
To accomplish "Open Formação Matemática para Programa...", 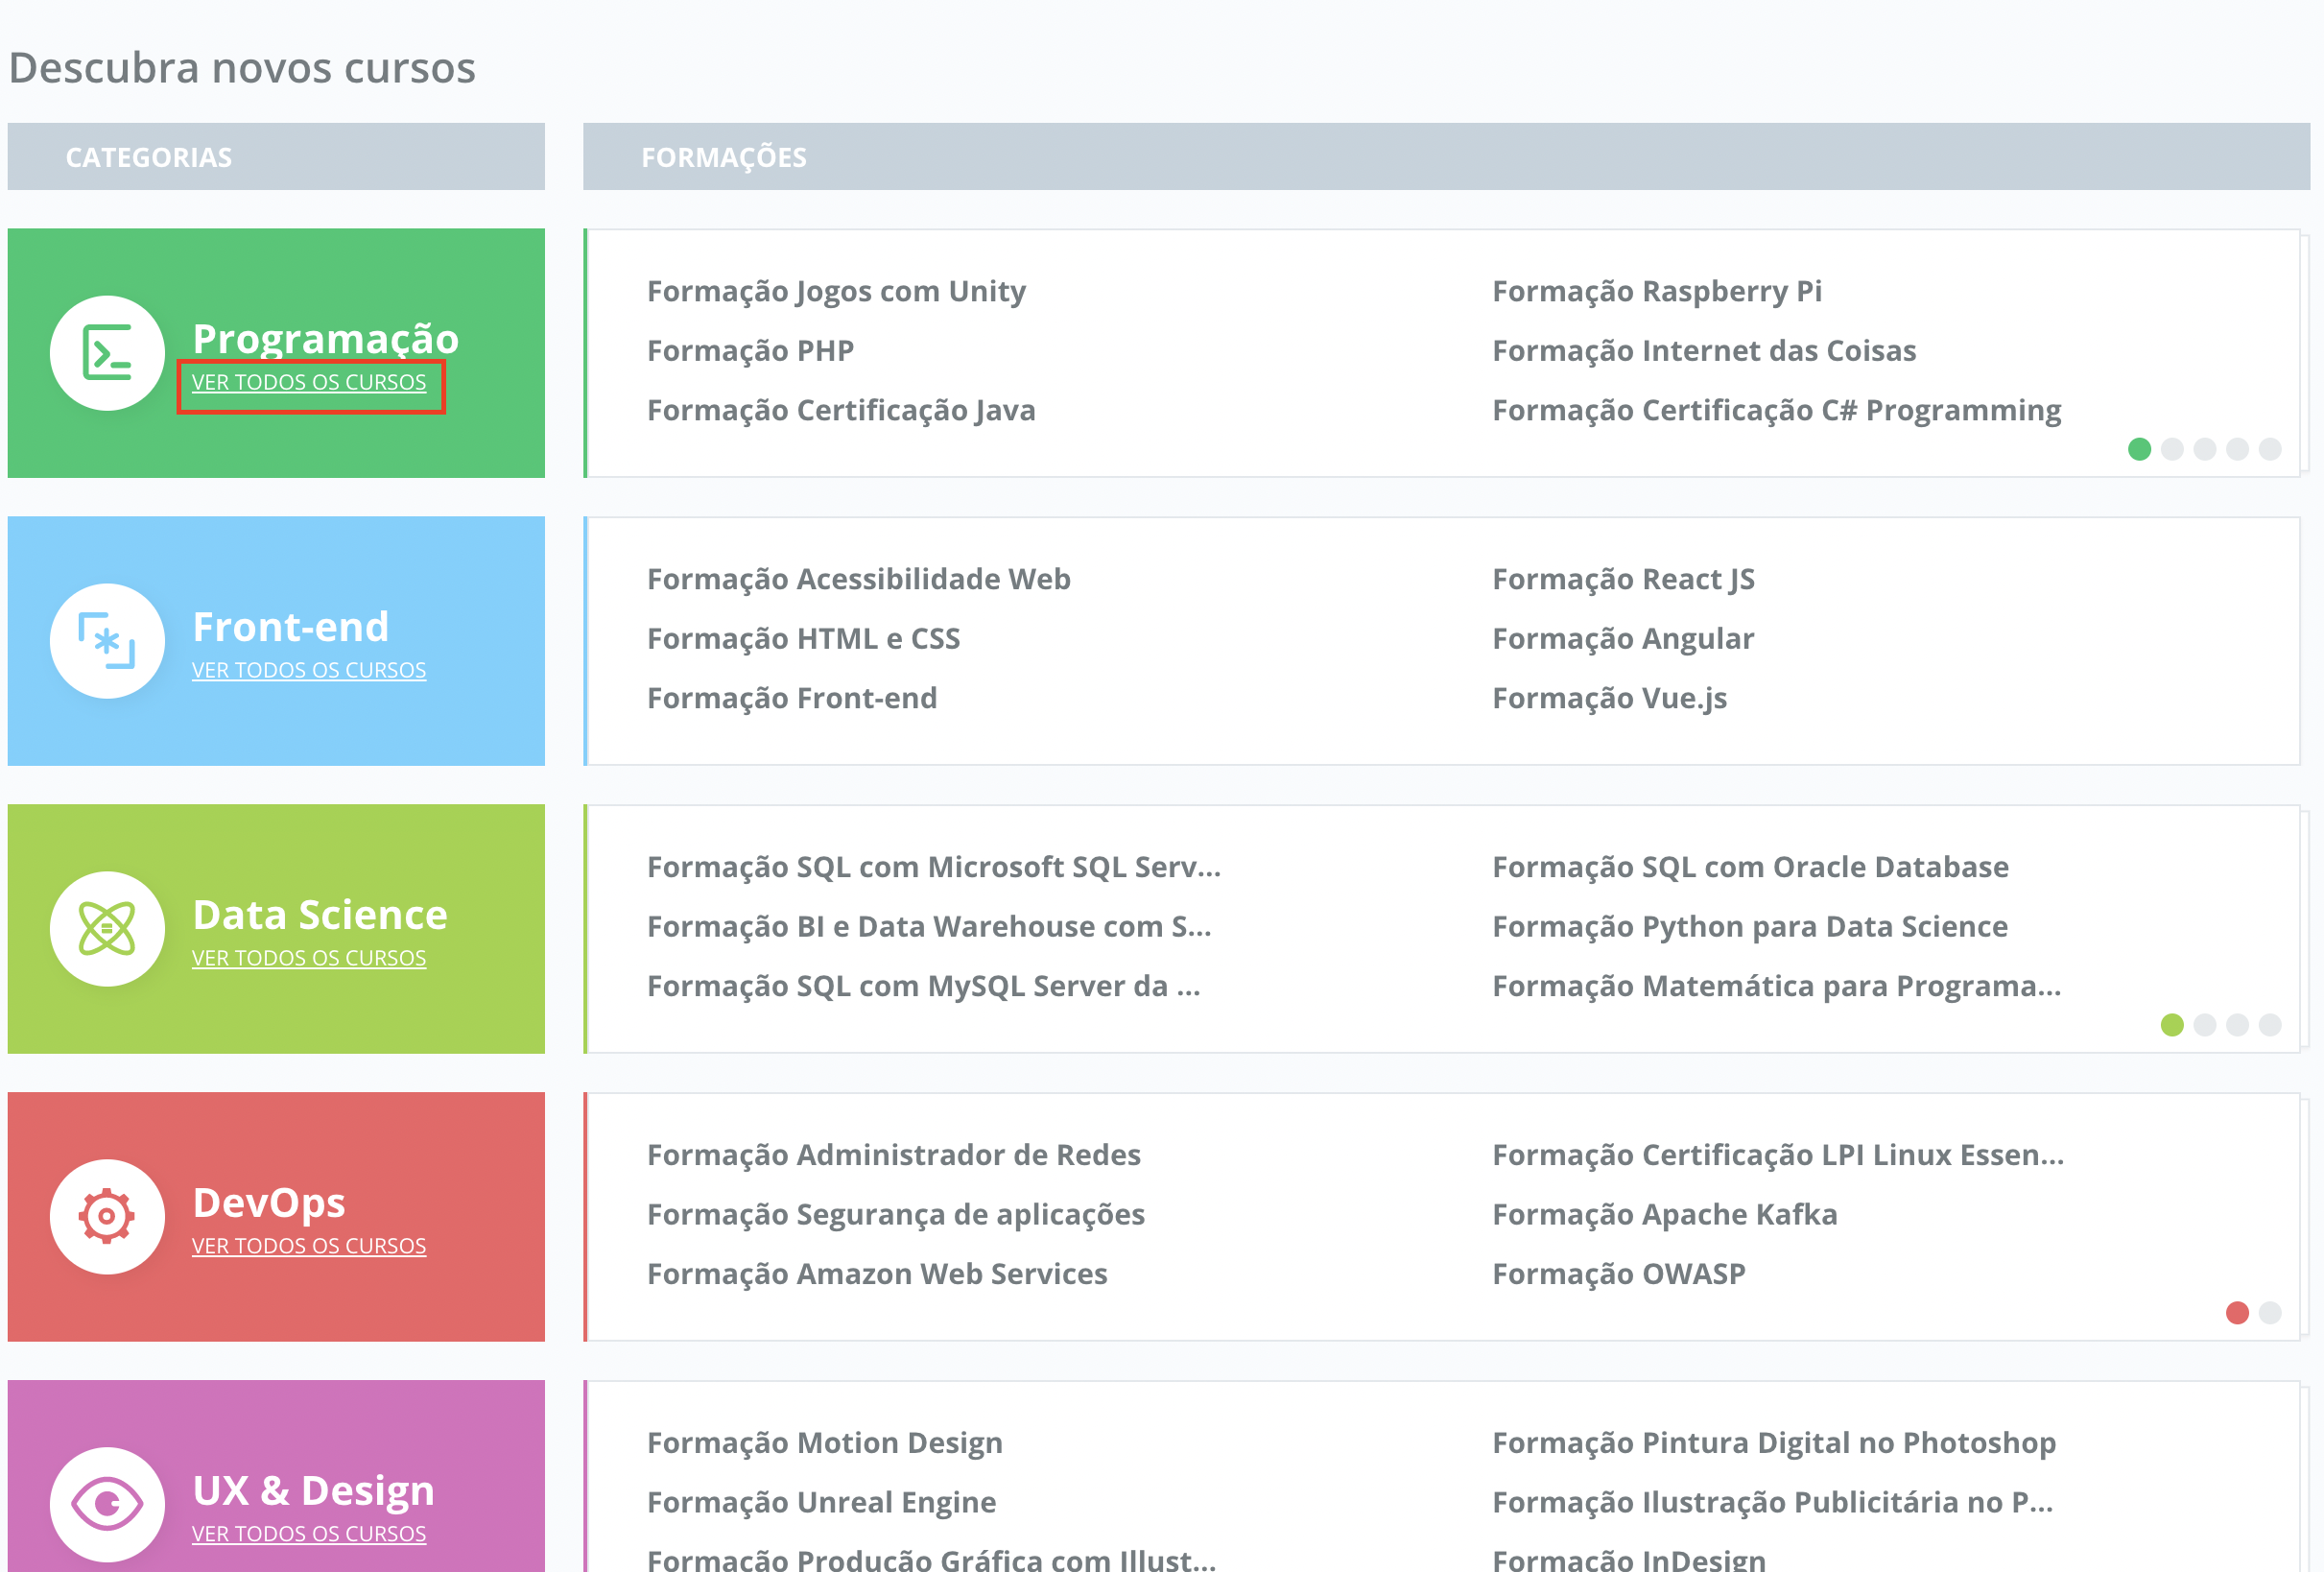I will pos(1777,987).
